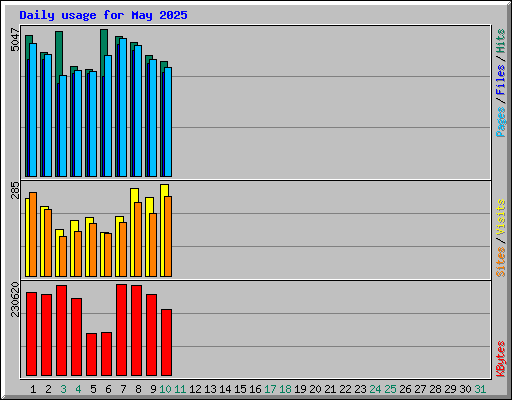The image size is (512, 400).
Task: Click day 11 on the x-axis
Action: [180, 389]
